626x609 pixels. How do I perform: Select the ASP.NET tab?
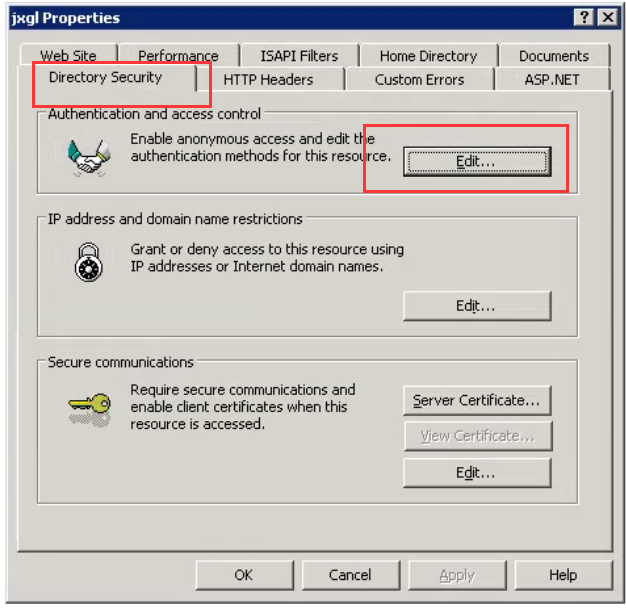(551, 80)
